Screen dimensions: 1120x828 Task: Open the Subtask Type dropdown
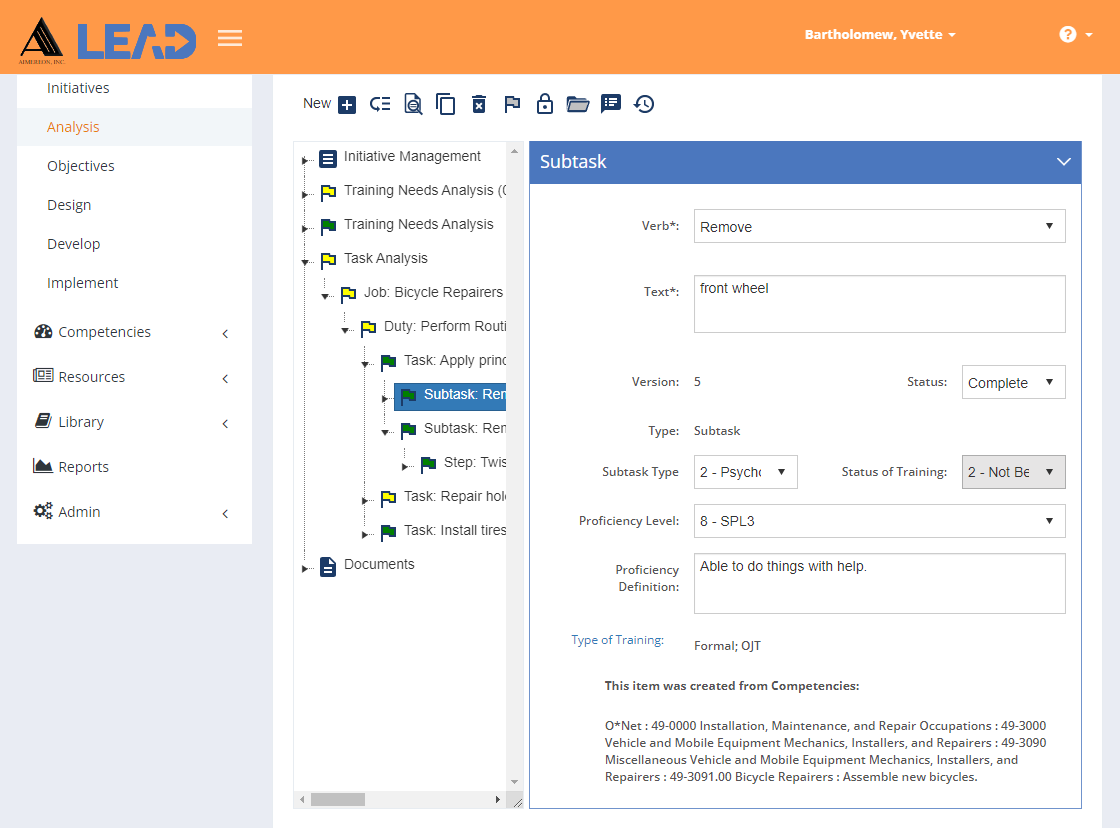(745, 472)
